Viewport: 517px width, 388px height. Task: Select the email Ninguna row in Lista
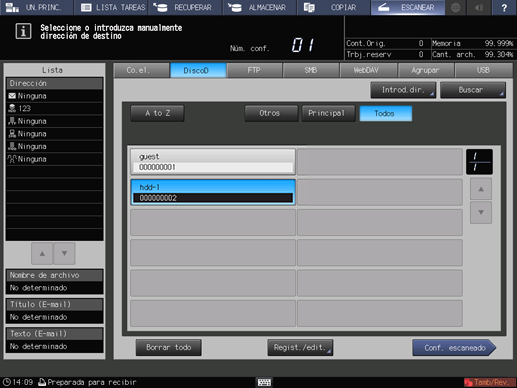click(54, 96)
